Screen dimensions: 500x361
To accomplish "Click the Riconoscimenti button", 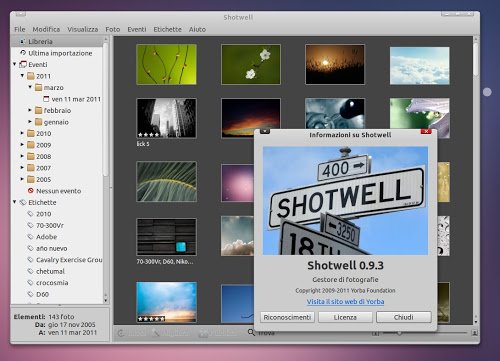I will pos(287,317).
